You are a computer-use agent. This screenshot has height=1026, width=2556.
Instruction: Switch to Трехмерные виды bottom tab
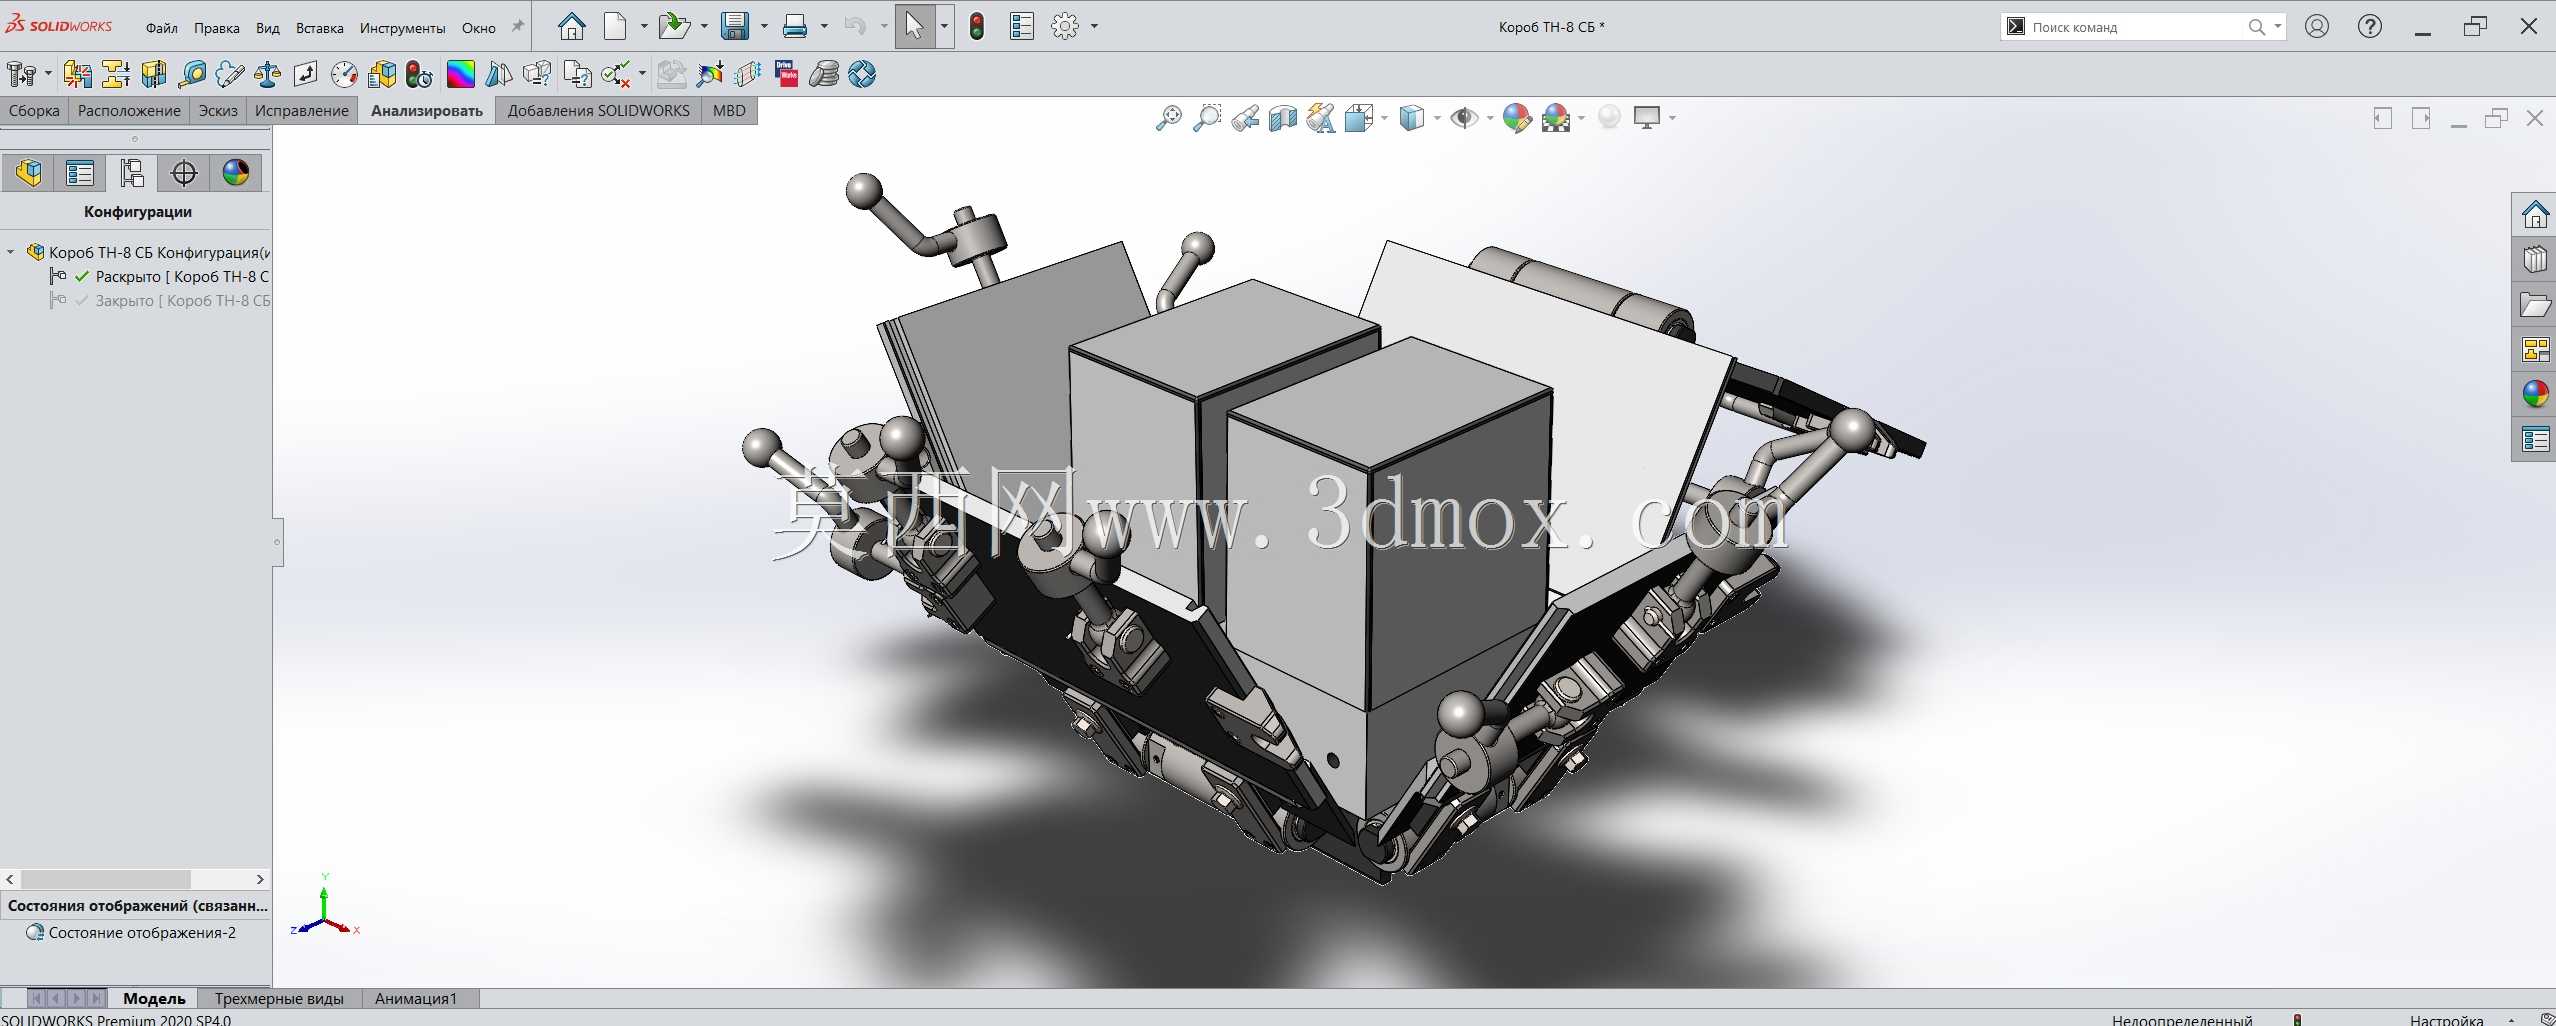coord(279,998)
